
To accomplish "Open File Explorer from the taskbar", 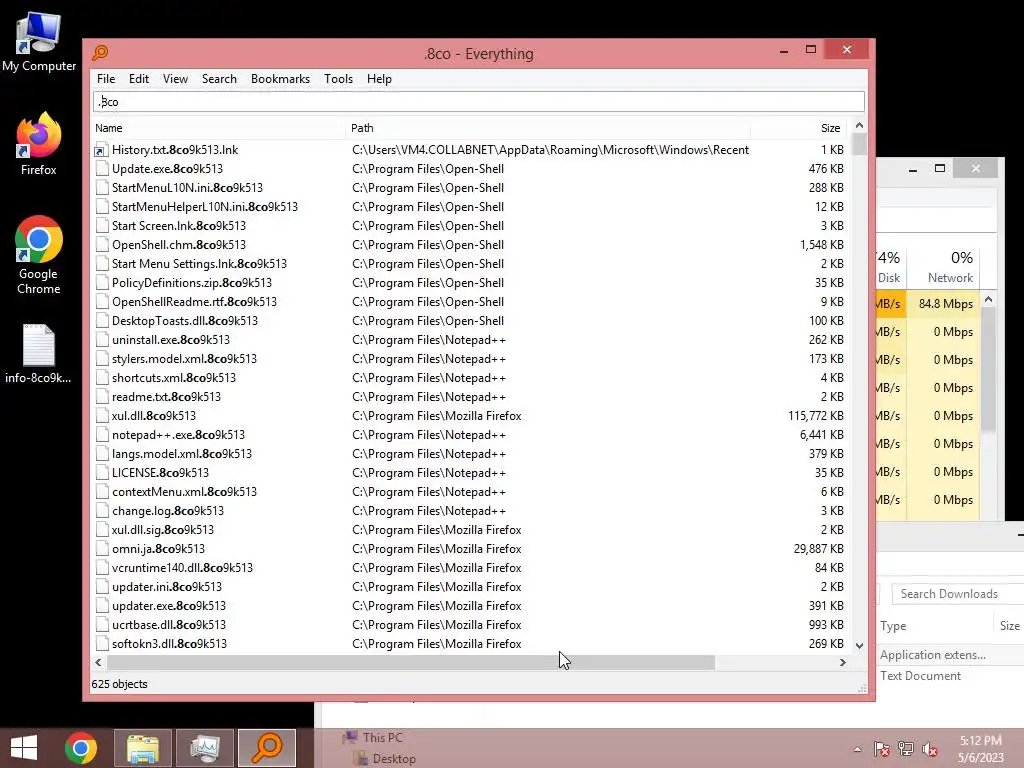I will tap(142, 748).
